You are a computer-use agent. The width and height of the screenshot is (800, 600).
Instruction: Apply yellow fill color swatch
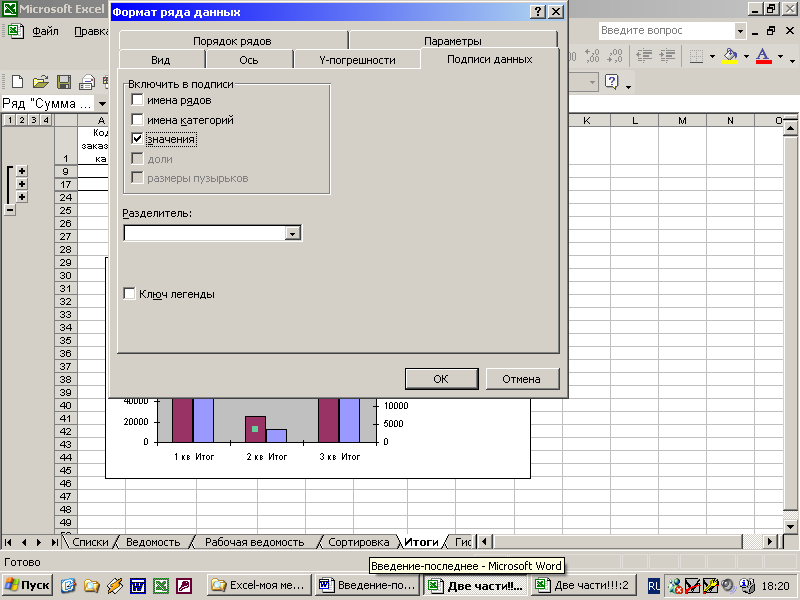[731, 56]
